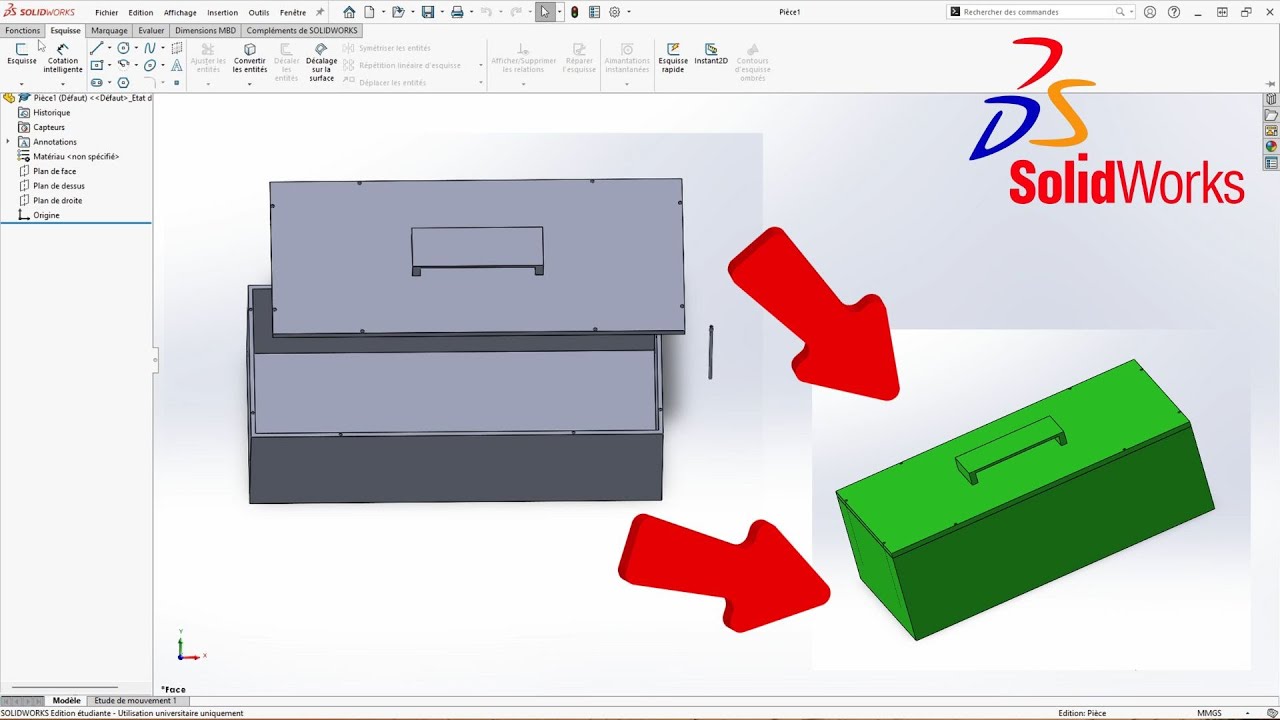Open the Options gear icon
The width and height of the screenshot is (1280, 720).
coord(614,12)
